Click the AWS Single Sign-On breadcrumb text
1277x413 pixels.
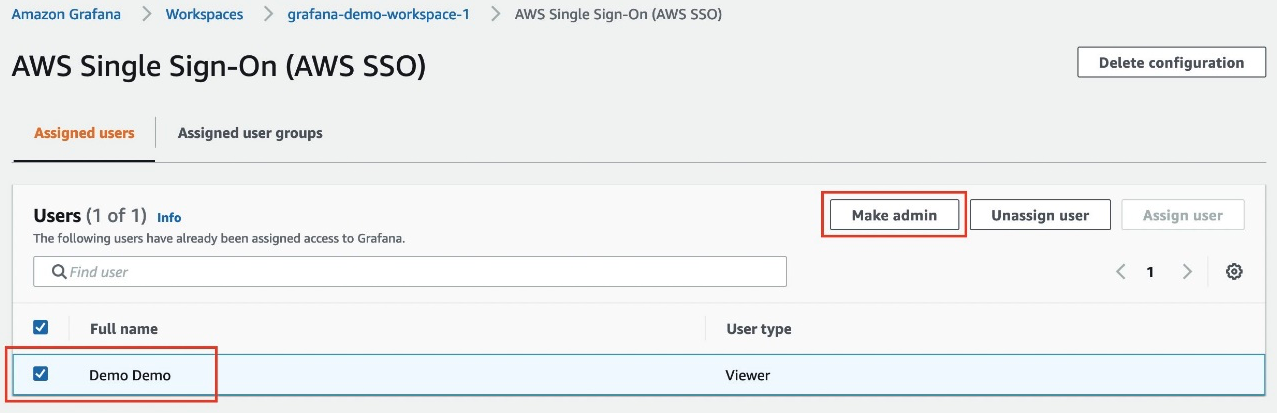point(618,15)
